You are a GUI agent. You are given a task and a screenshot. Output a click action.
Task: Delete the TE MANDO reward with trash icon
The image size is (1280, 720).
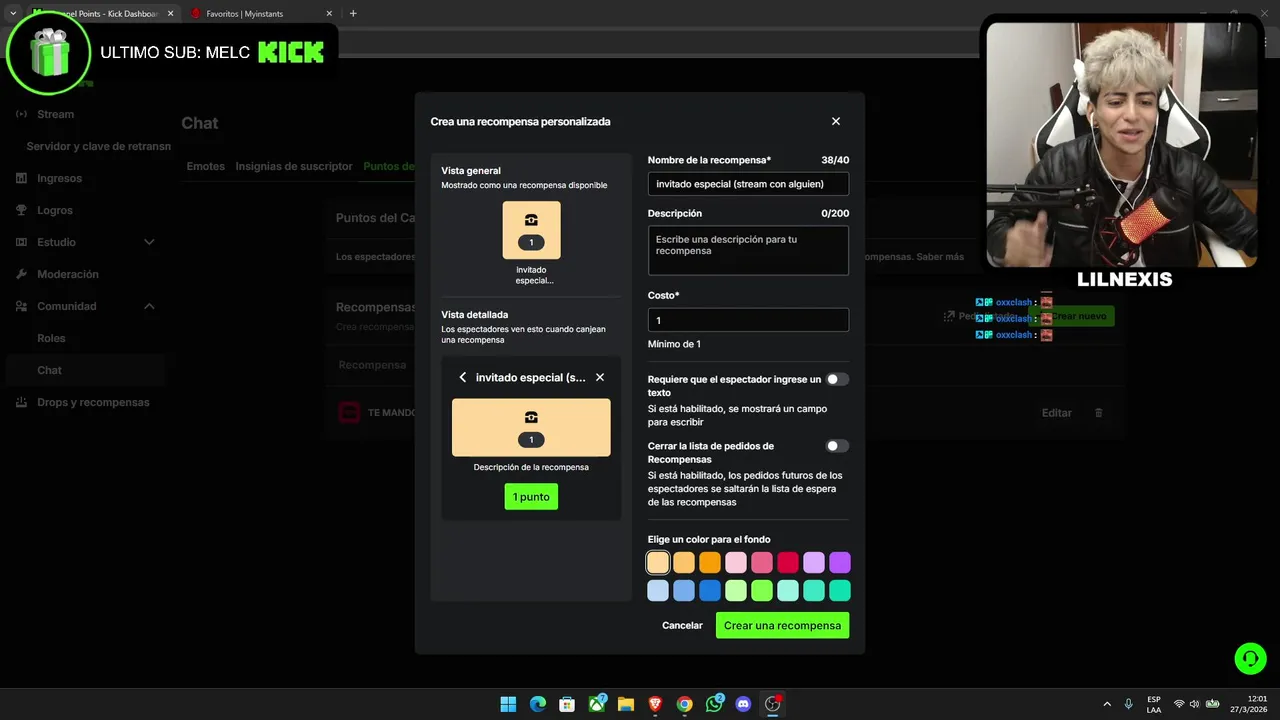(1099, 413)
